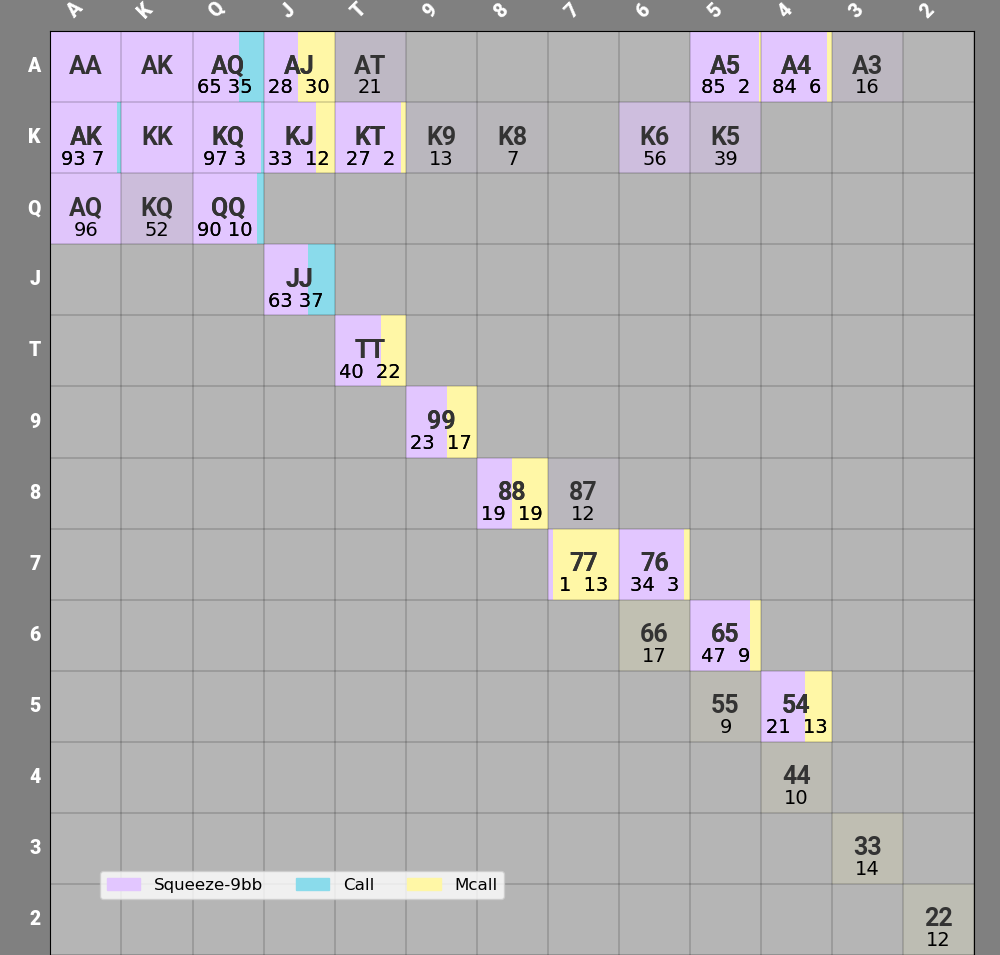
Task: Select the 54 hand cell
Action: (x=796, y=706)
